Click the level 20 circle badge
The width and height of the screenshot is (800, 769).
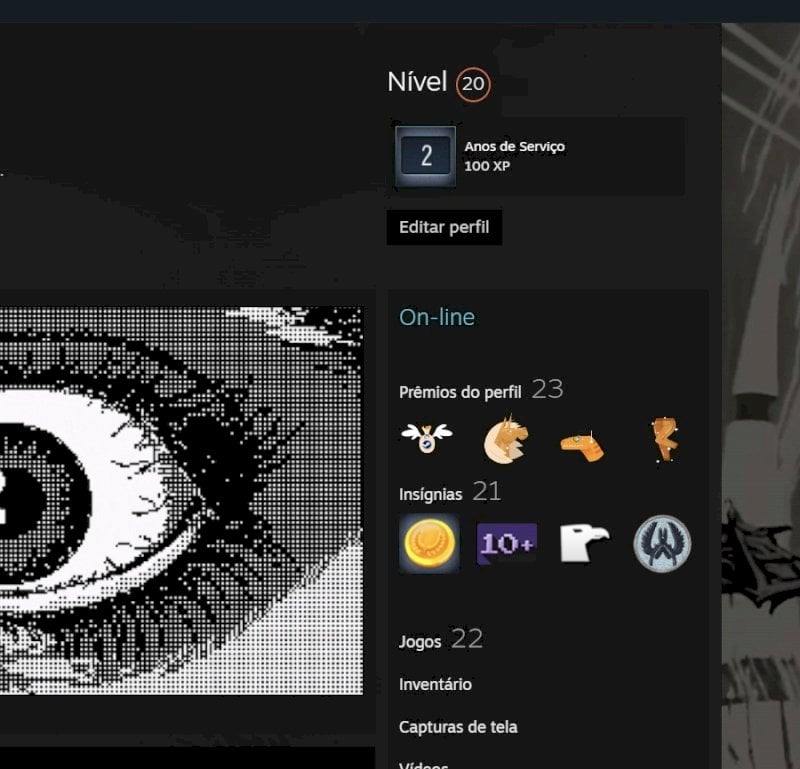point(473,84)
